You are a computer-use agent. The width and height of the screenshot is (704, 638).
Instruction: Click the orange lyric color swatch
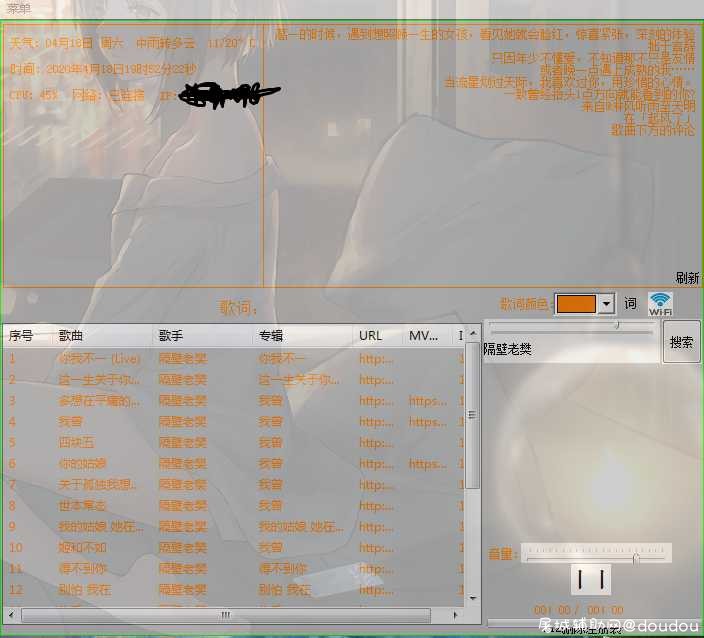coord(576,304)
